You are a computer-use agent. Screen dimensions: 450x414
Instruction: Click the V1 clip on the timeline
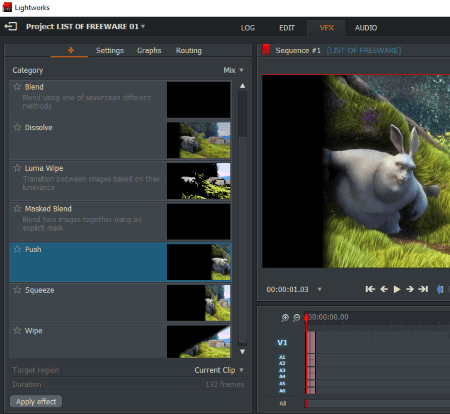tap(311, 342)
